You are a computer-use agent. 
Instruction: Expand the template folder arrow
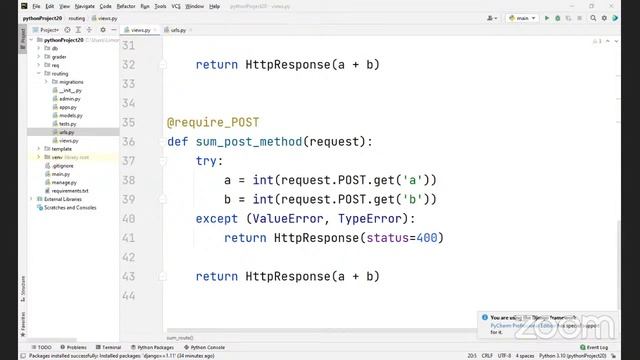coord(39,149)
